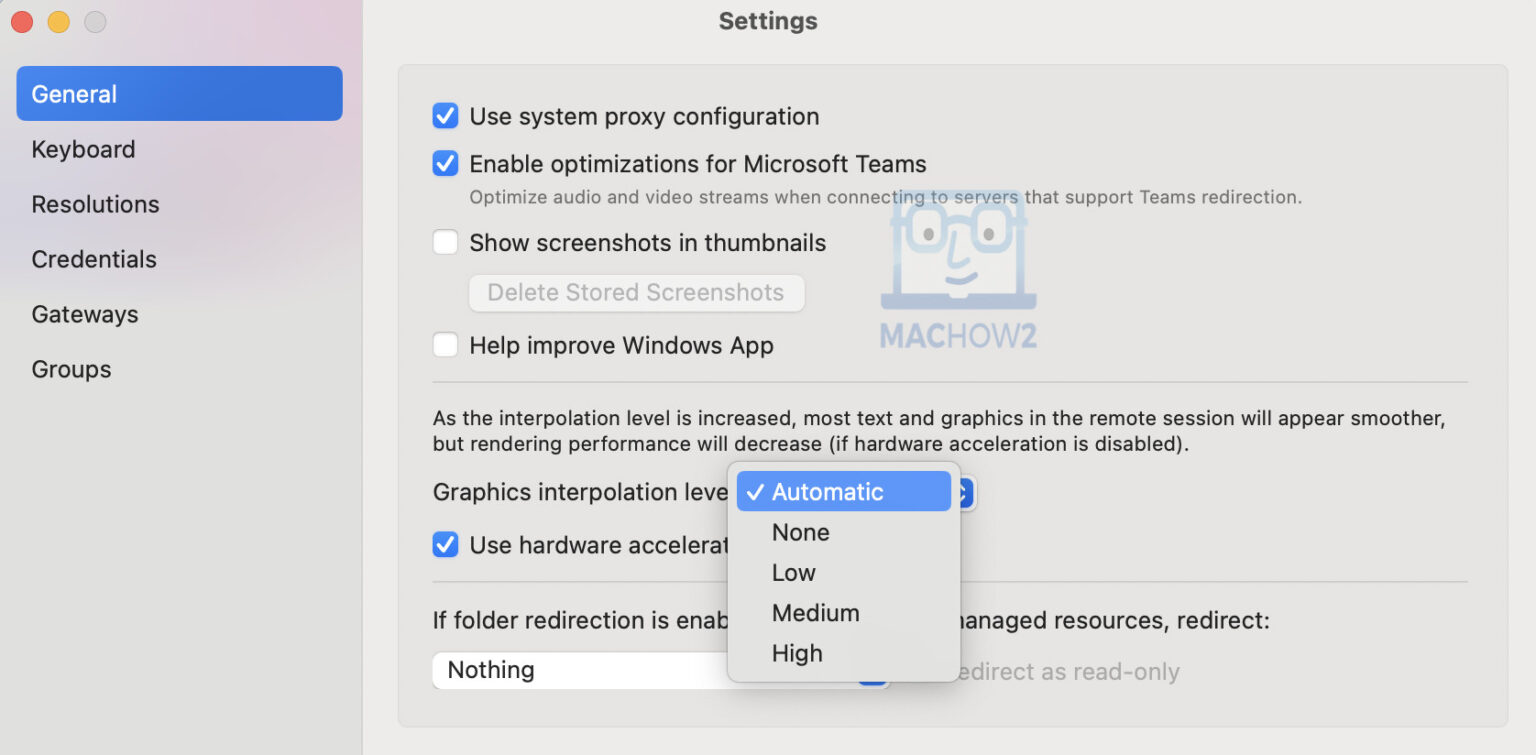Check Help improve Windows App

(445, 344)
